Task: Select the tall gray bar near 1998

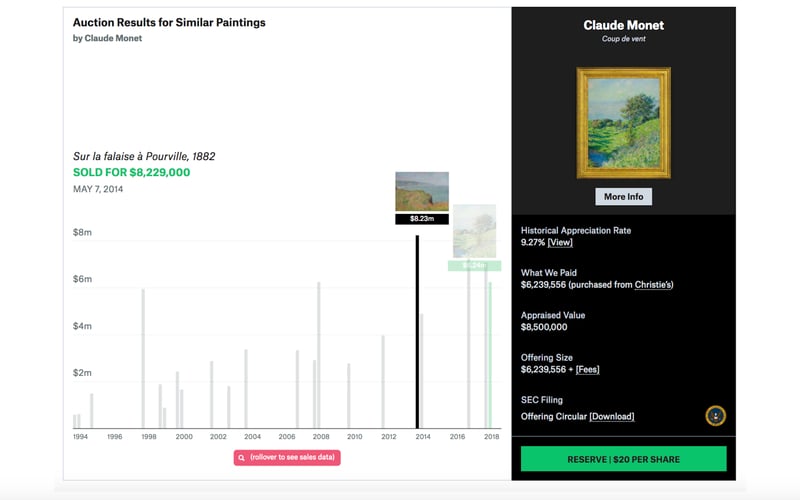Action: 143,358
